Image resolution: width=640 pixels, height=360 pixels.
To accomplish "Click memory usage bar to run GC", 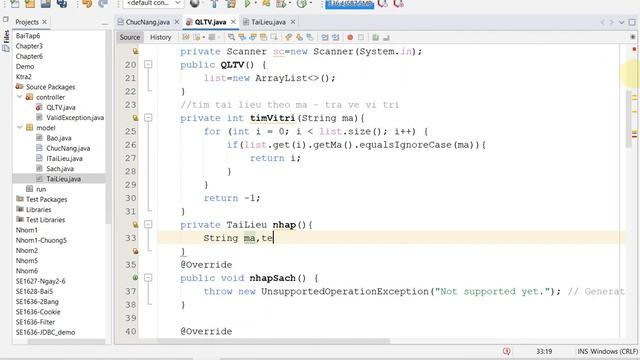I will (x=349, y=4).
